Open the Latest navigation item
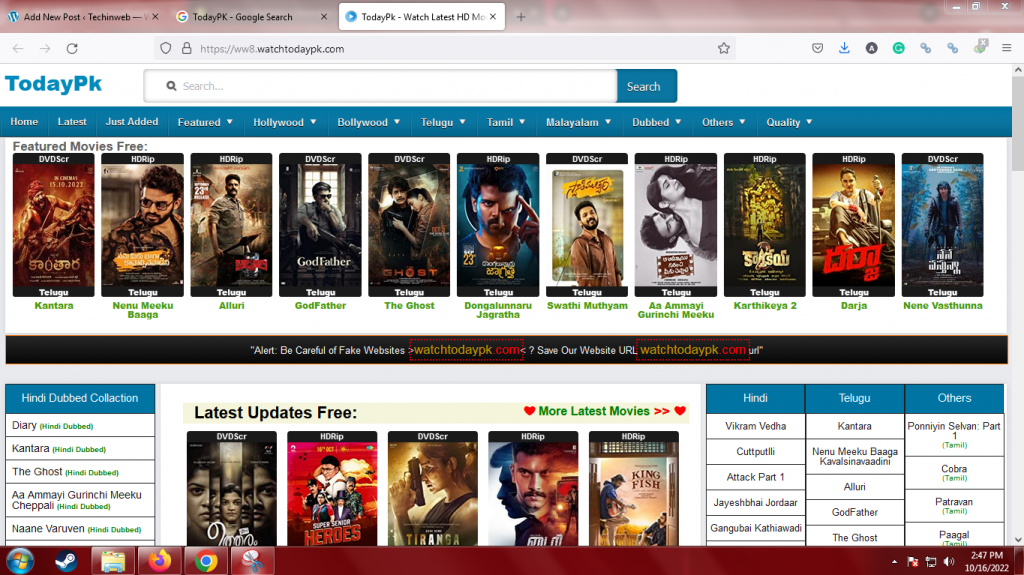 pos(72,122)
